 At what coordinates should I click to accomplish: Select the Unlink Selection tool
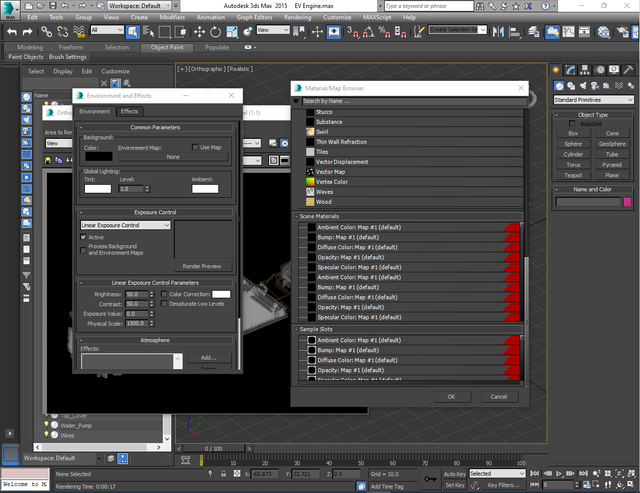62,32
